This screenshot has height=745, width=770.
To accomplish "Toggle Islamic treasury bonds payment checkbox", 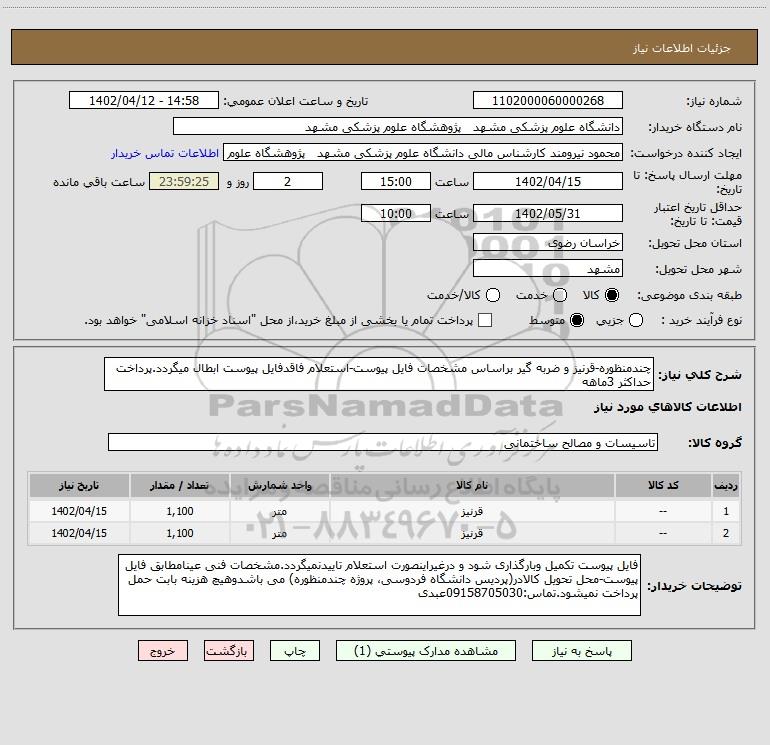I will pos(485,320).
